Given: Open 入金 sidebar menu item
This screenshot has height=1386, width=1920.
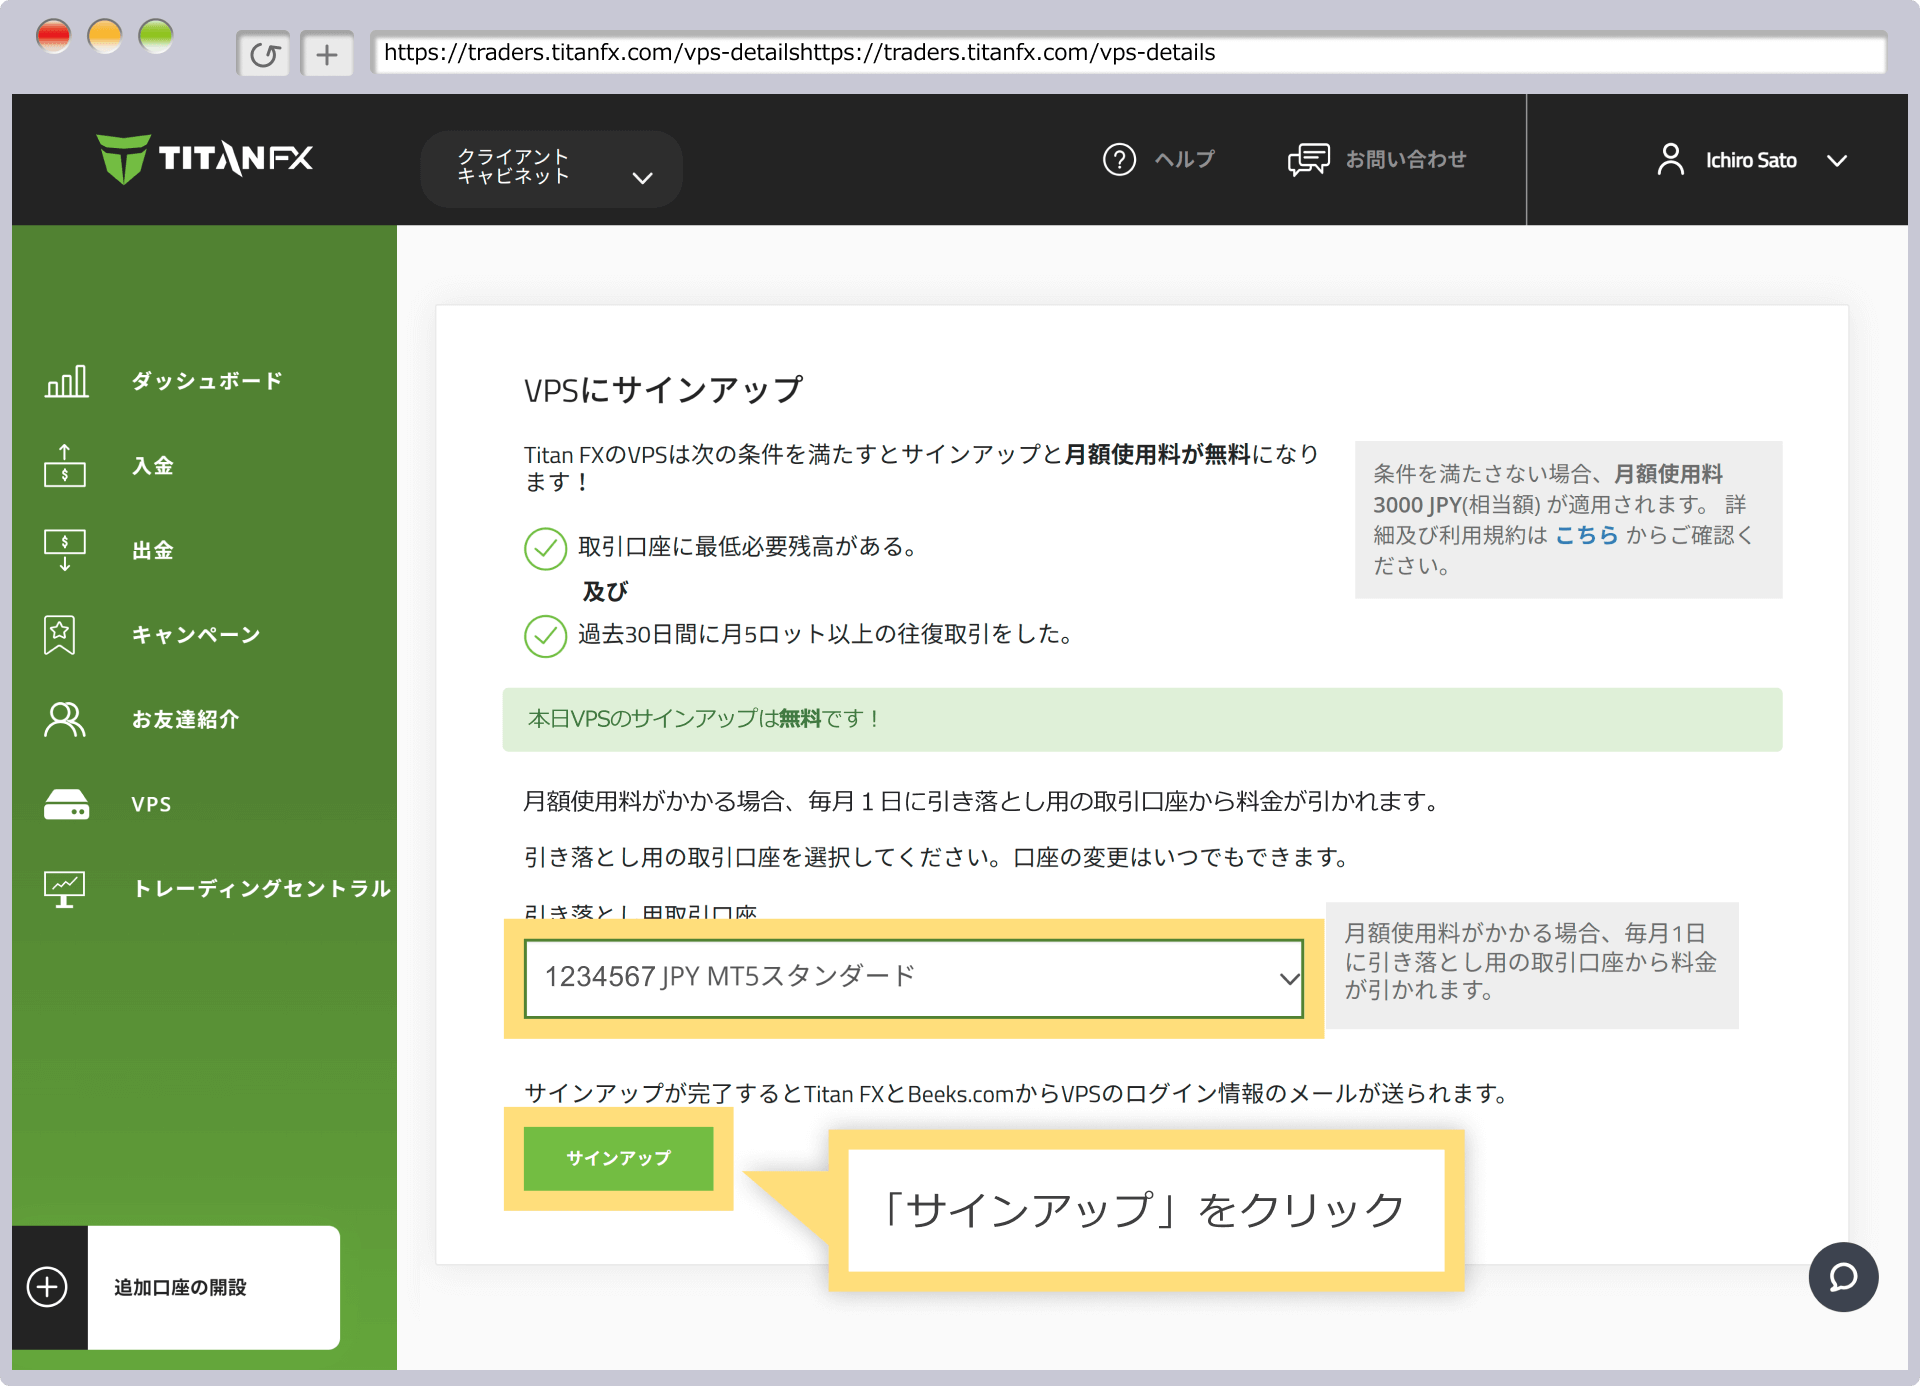Looking at the screenshot, I should (x=153, y=466).
